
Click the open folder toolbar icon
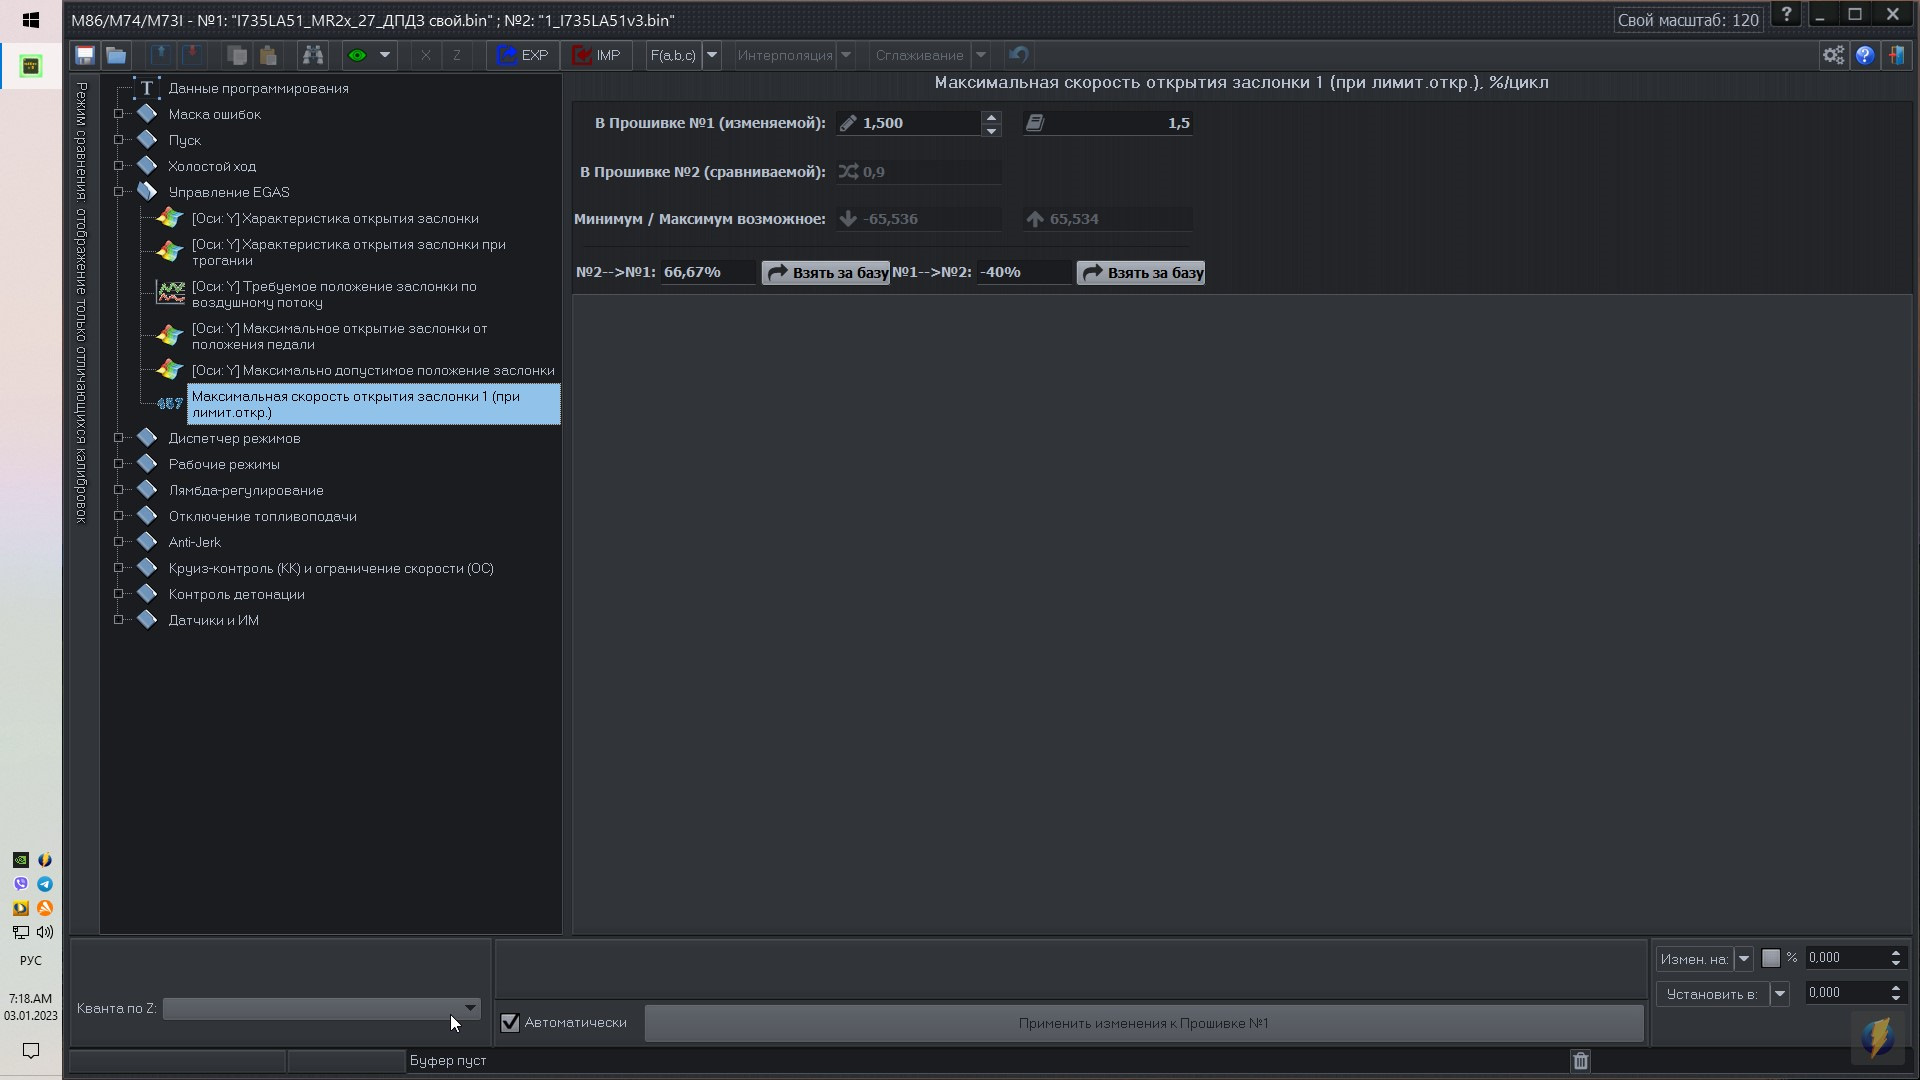coord(116,55)
